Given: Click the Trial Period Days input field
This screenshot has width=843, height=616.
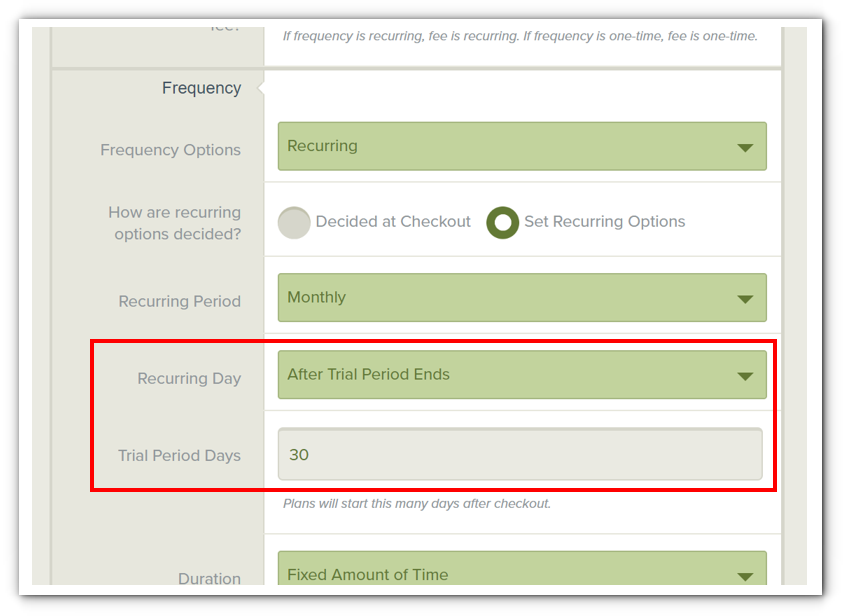Looking at the screenshot, I should tap(520, 454).
